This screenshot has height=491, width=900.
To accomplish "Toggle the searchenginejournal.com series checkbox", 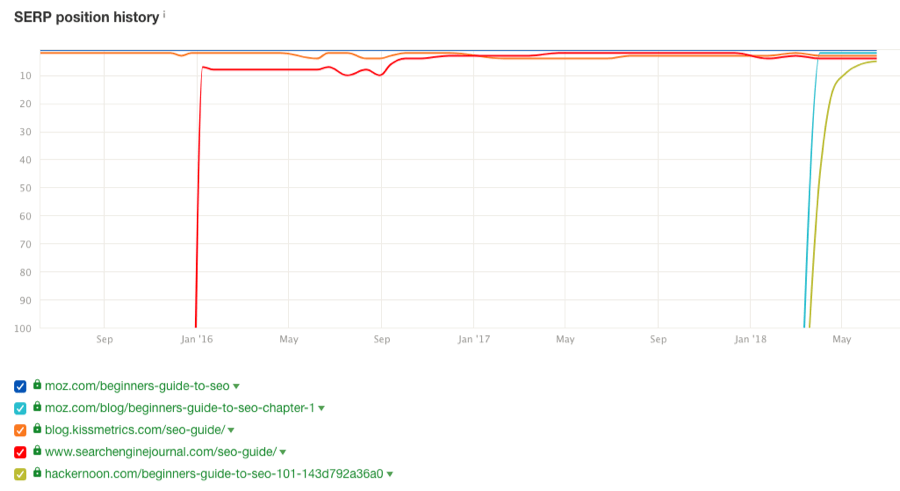I will (x=20, y=452).
